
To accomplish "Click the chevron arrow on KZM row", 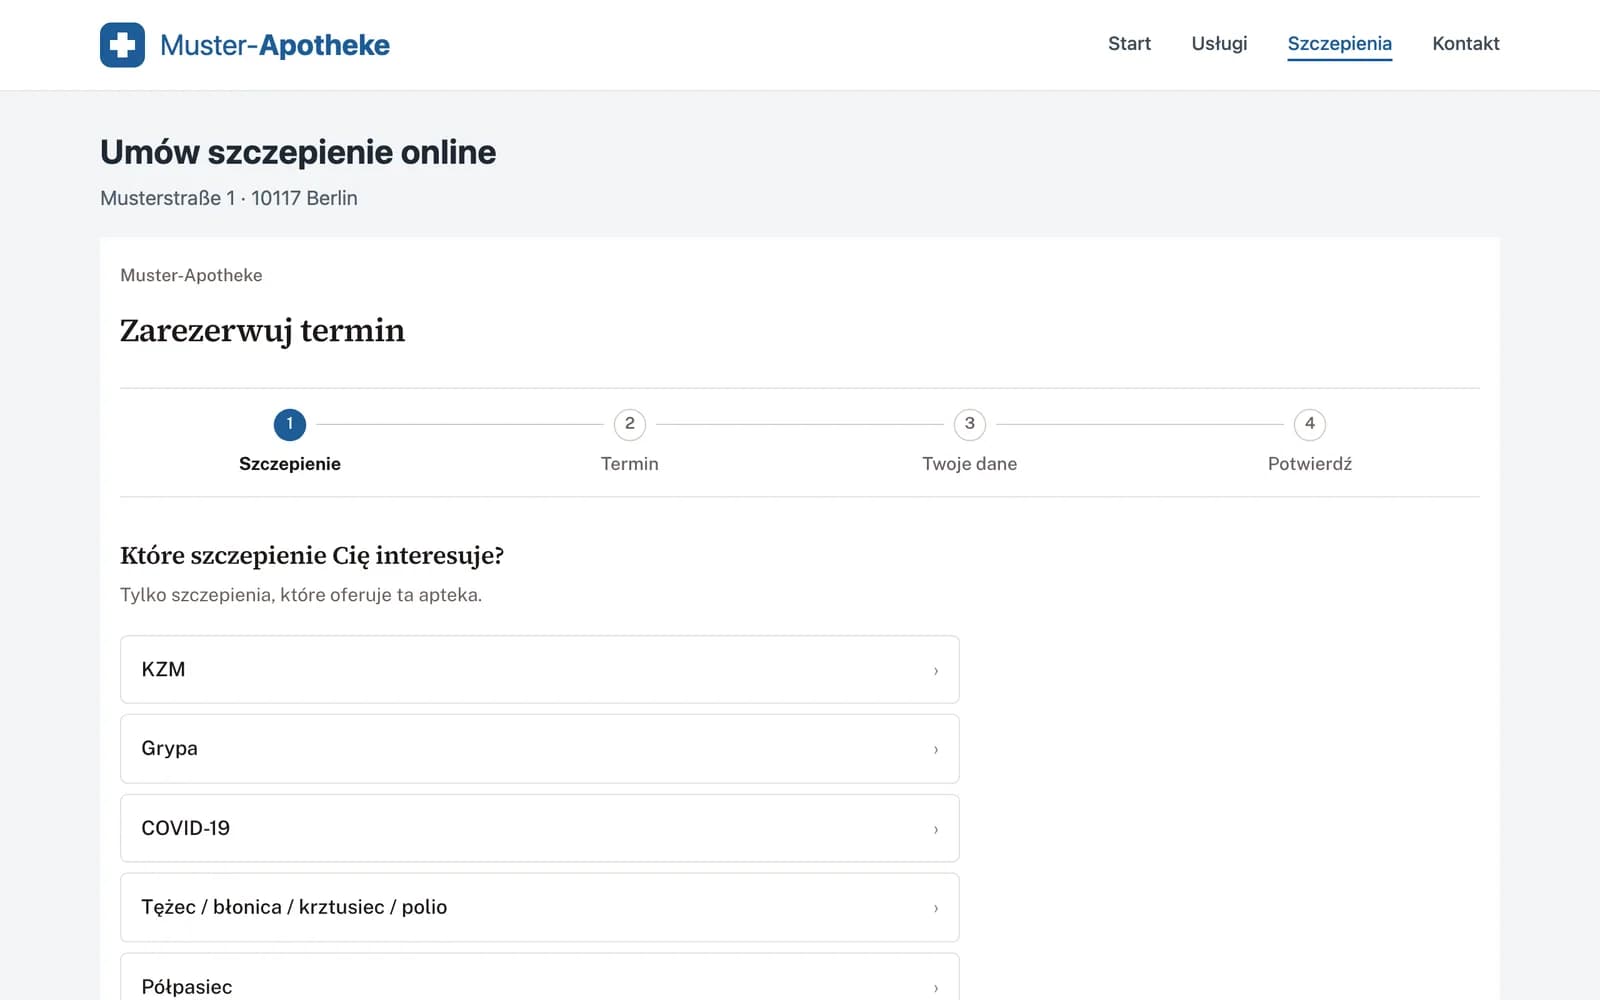I will tap(936, 671).
